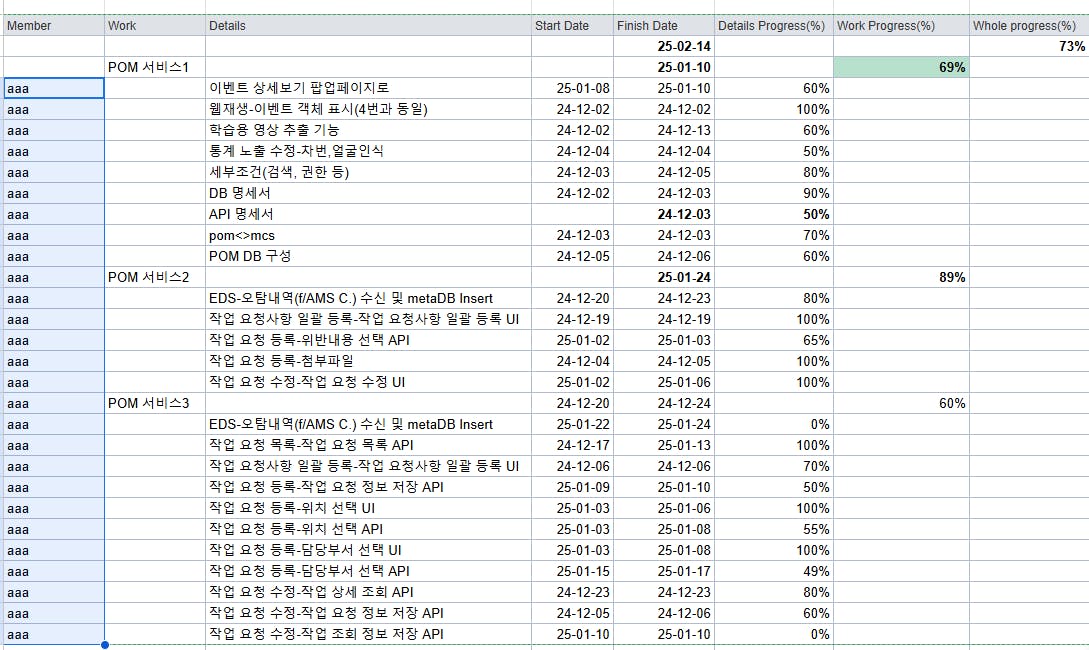Select the API 명세서 details cell

[368, 215]
